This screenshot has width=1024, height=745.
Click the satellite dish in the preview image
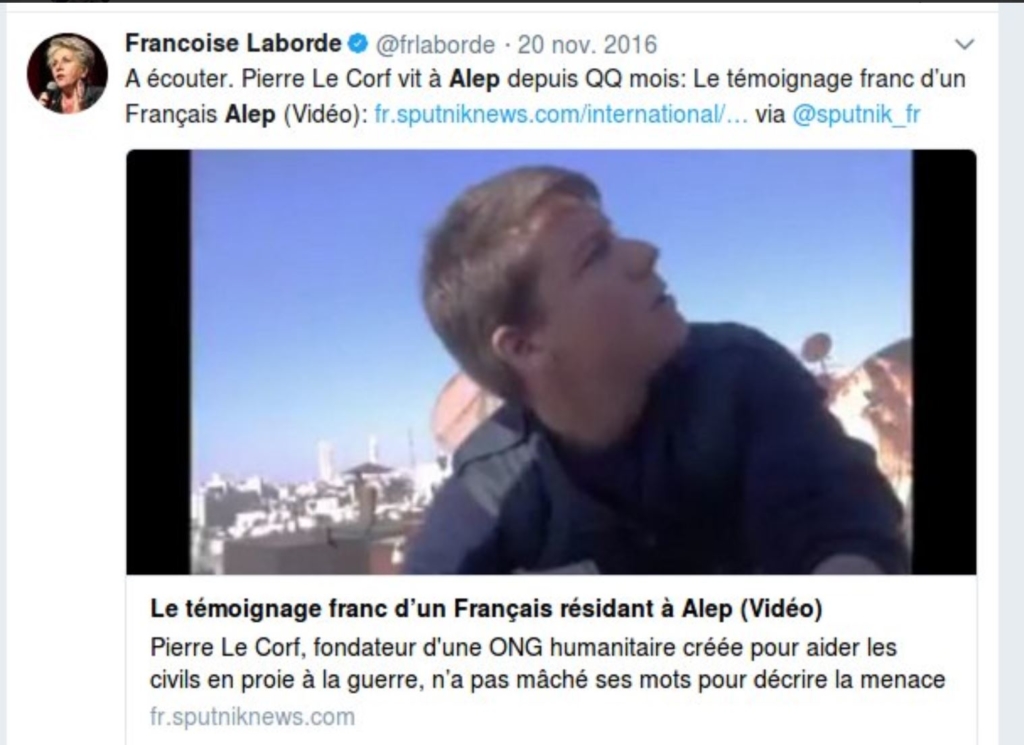(x=816, y=347)
